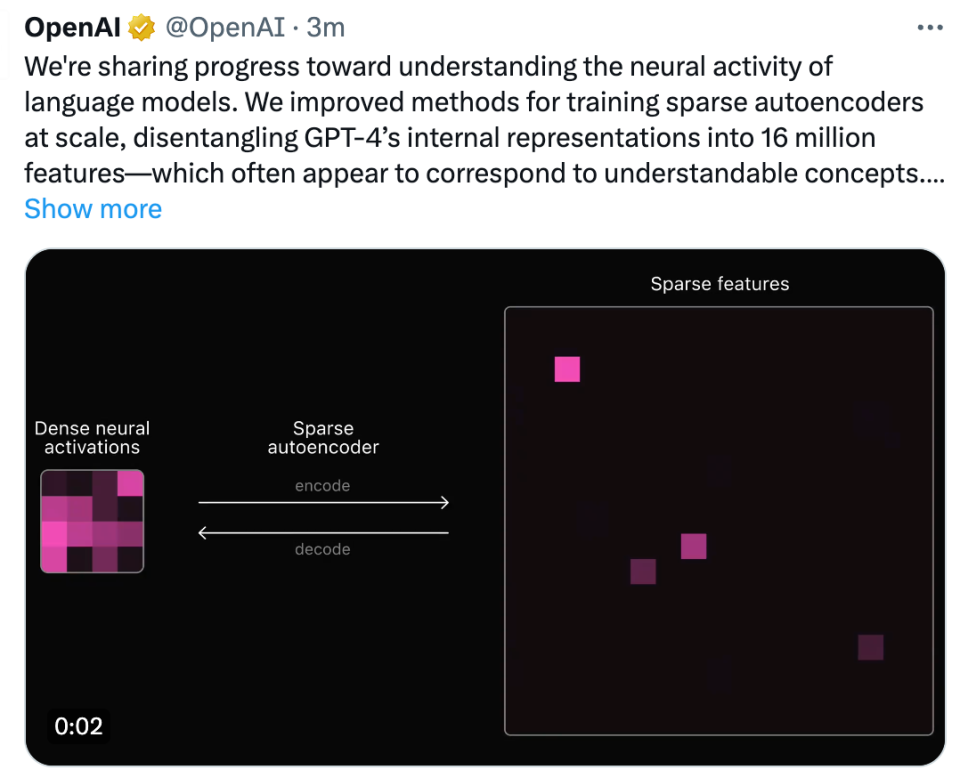Click the 0:02 video duration badge
This screenshot has width=960, height=778.
point(78,727)
